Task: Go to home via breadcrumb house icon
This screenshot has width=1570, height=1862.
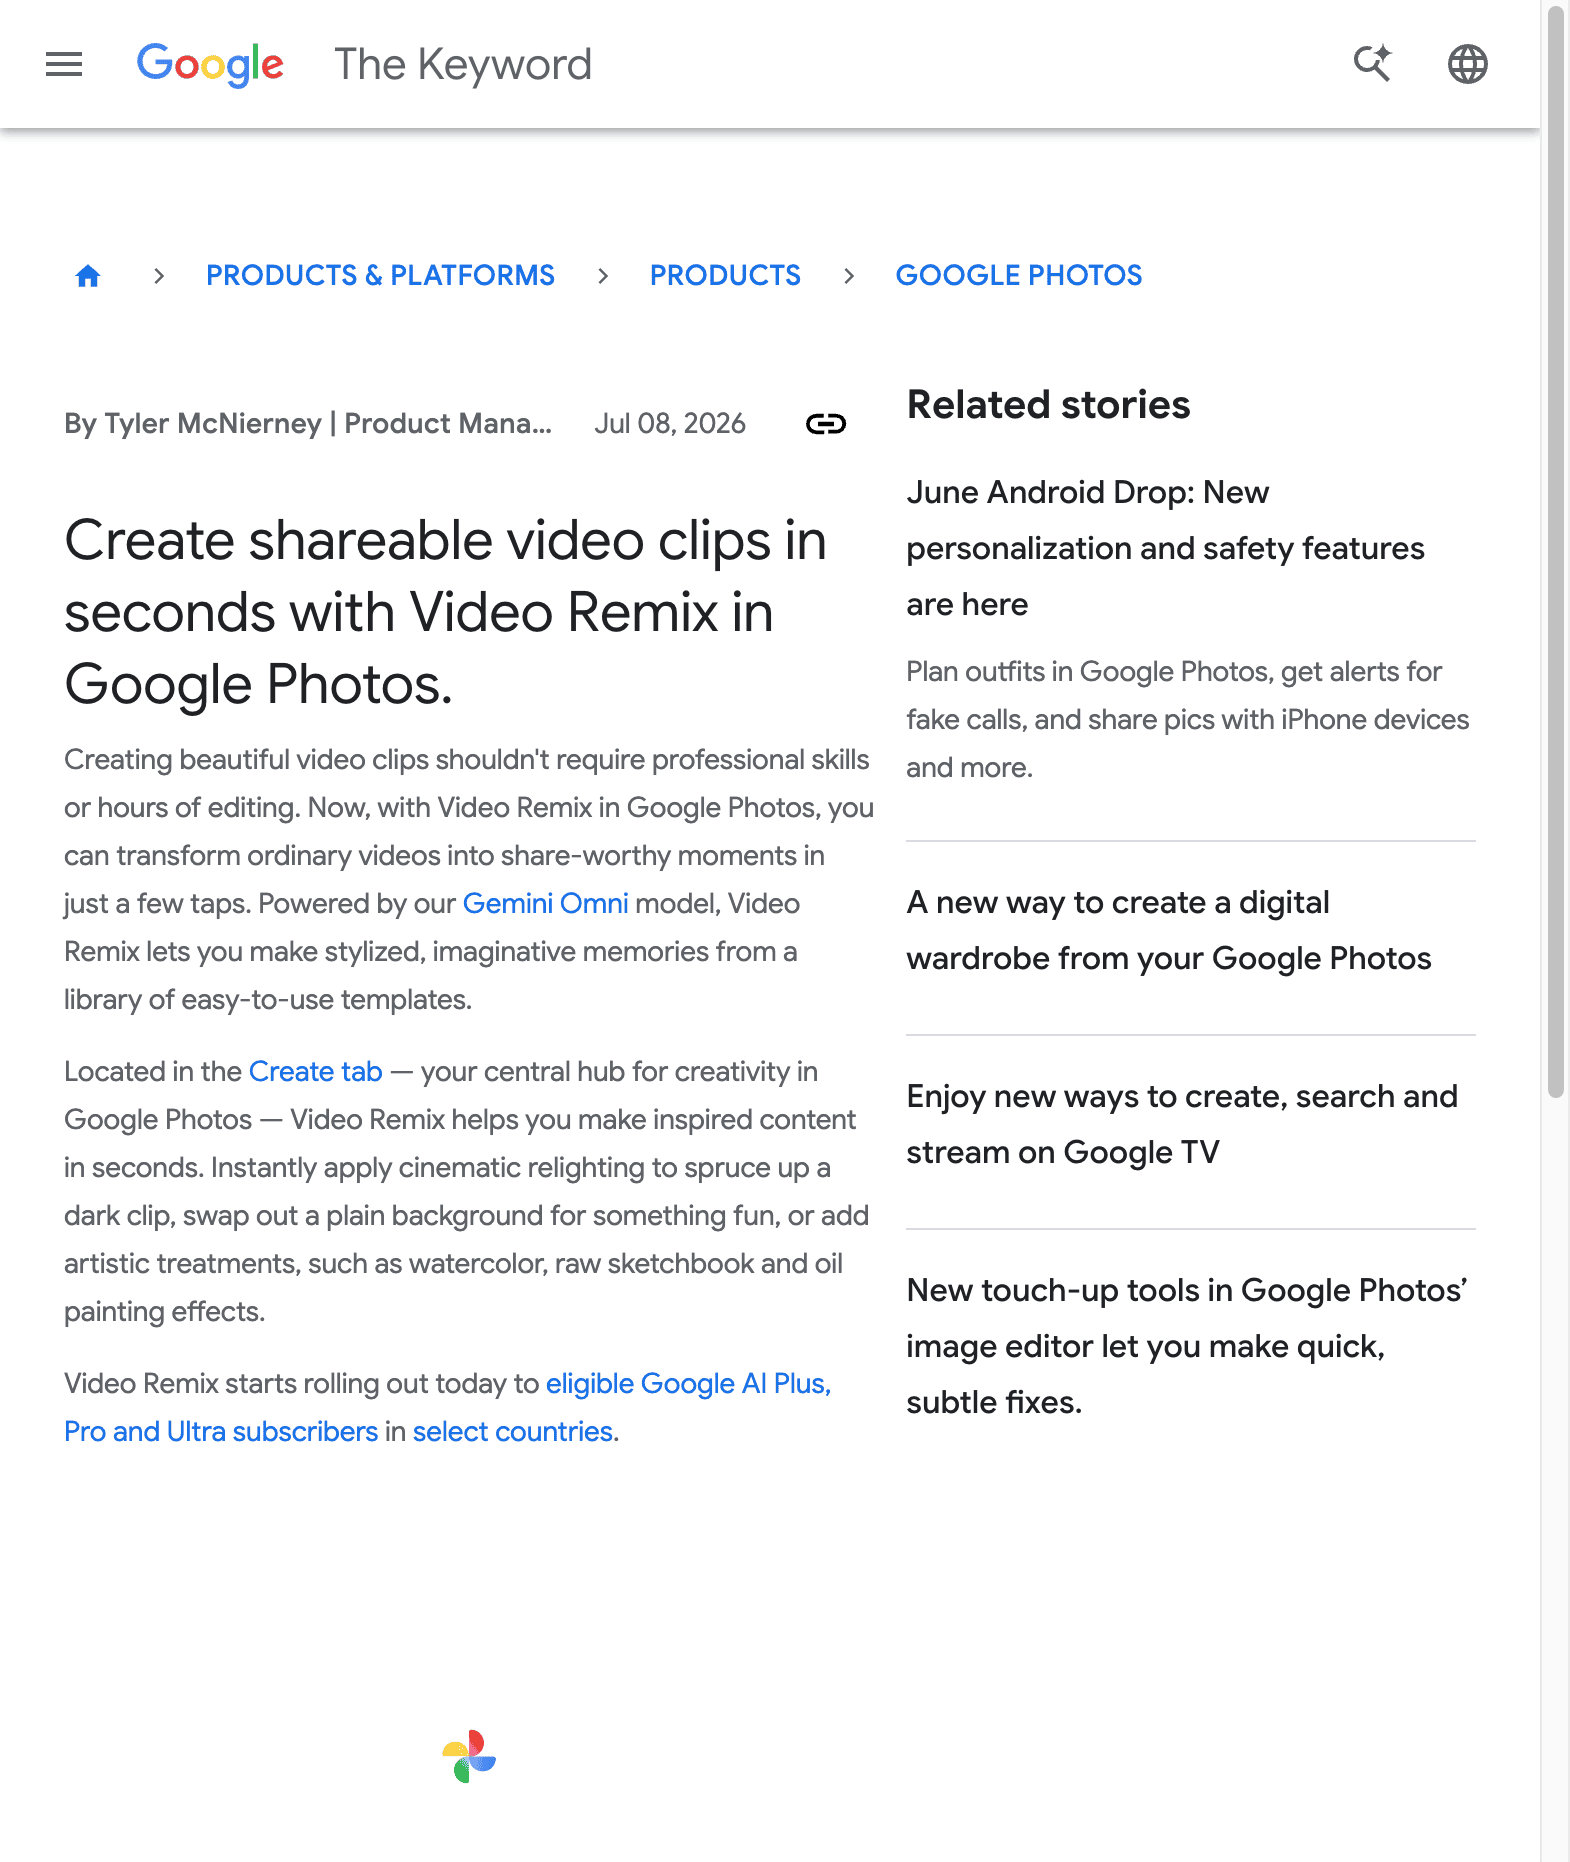Action: 88,276
